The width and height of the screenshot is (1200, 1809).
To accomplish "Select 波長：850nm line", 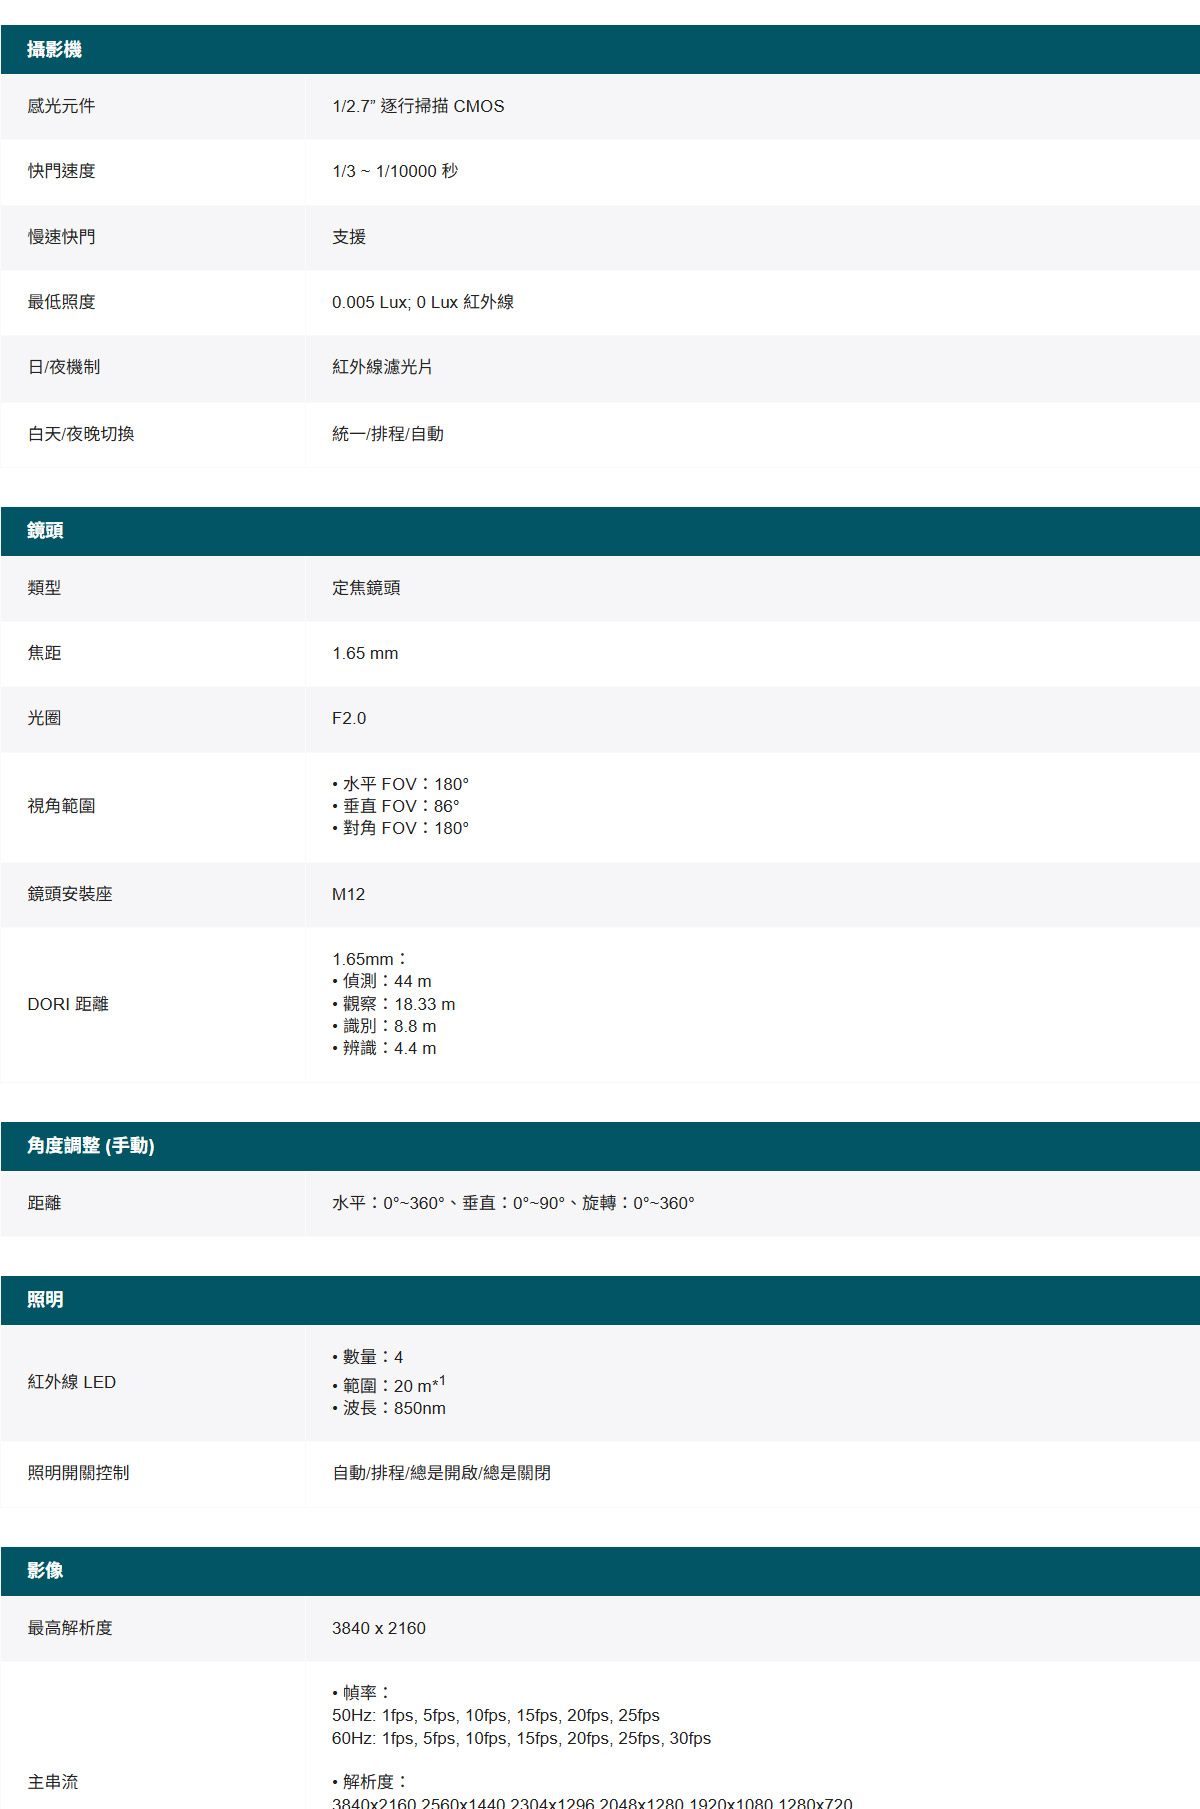I will point(389,1408).
